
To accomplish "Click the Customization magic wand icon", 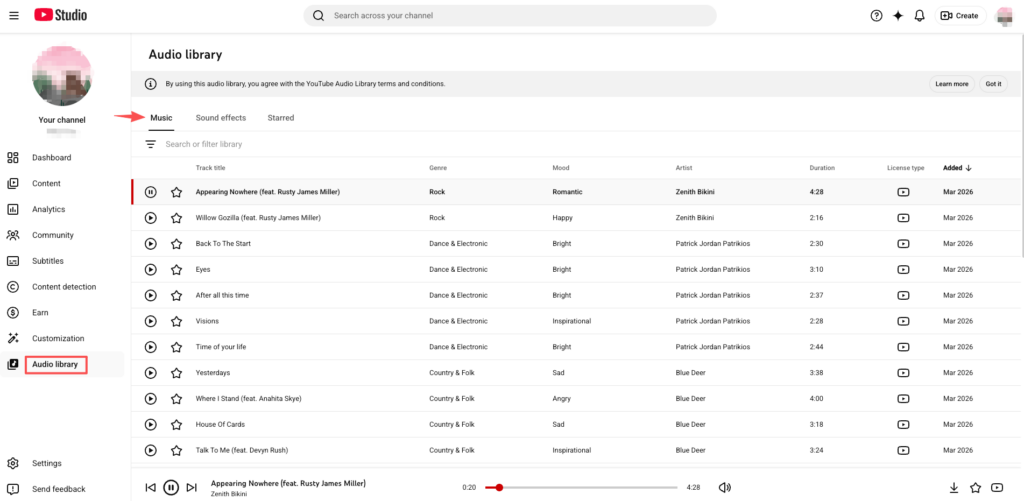I will 12,338.
